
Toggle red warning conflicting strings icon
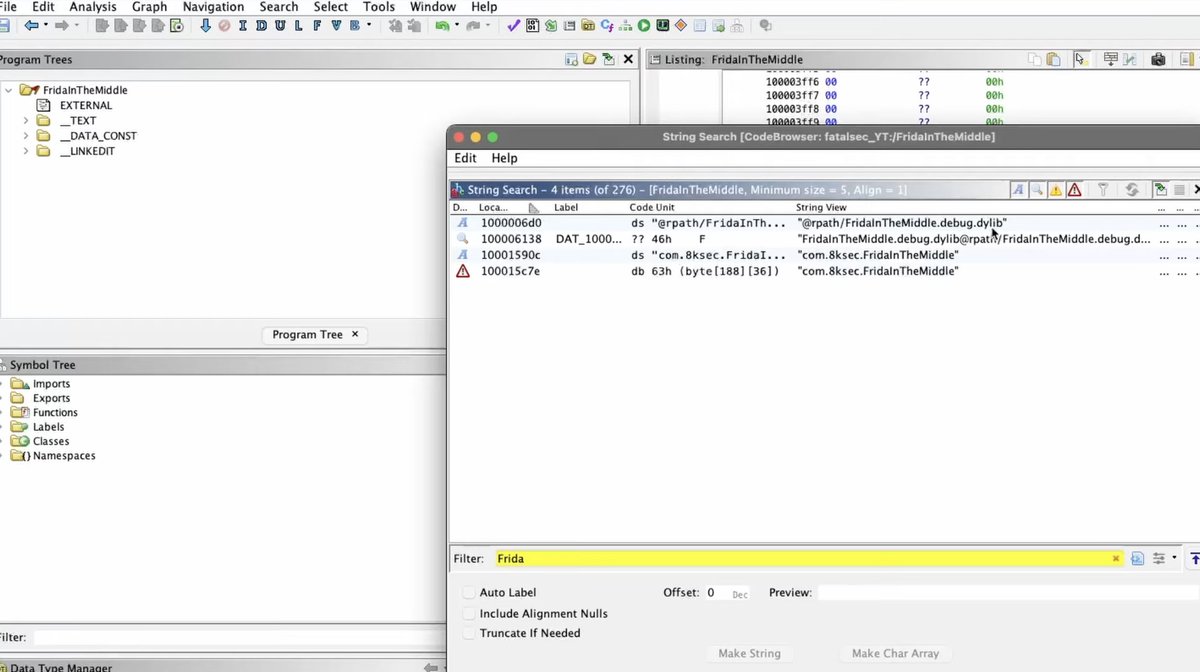(1075, 190)
